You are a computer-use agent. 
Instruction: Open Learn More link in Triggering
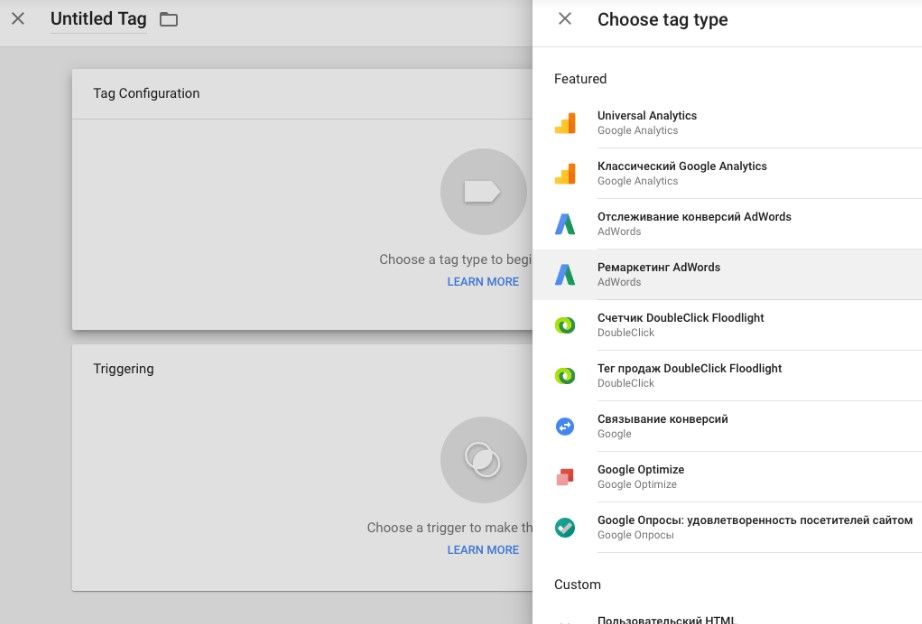(x=483, y=550)
